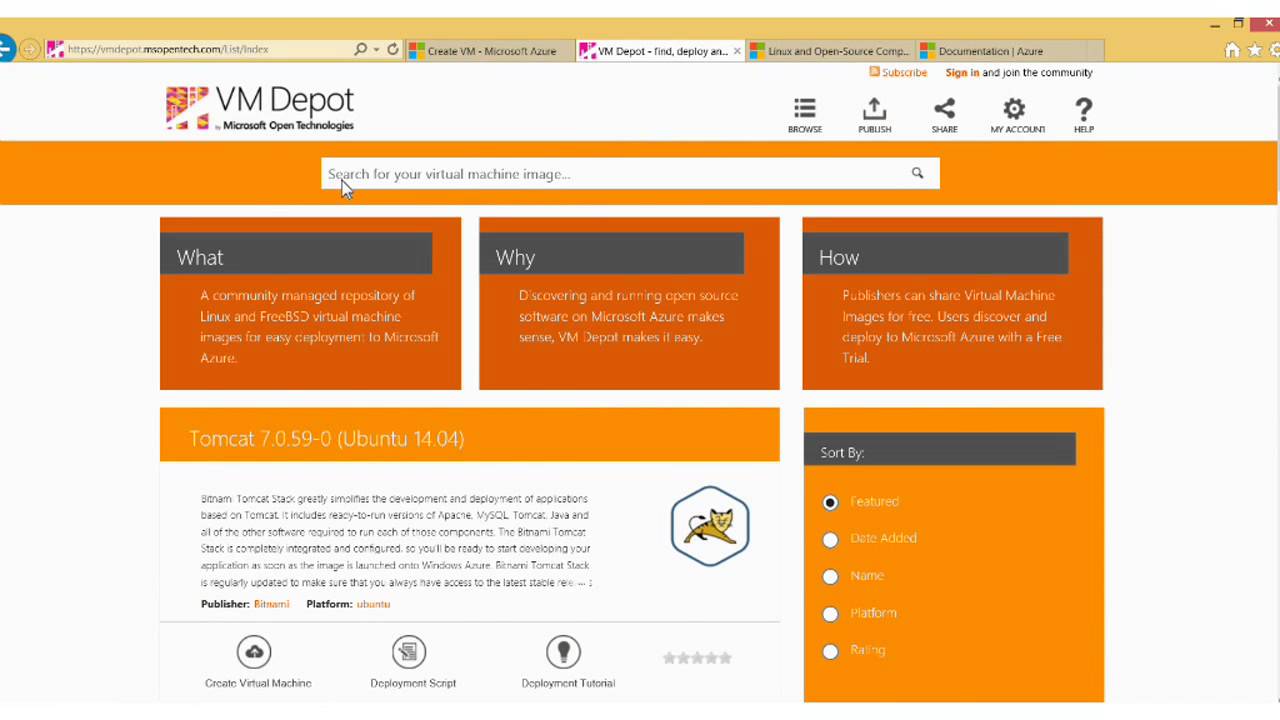Click the Create Virtual Machine cloud icon
This screenshot has height=720, width=1280.
[x=254, y=652]
